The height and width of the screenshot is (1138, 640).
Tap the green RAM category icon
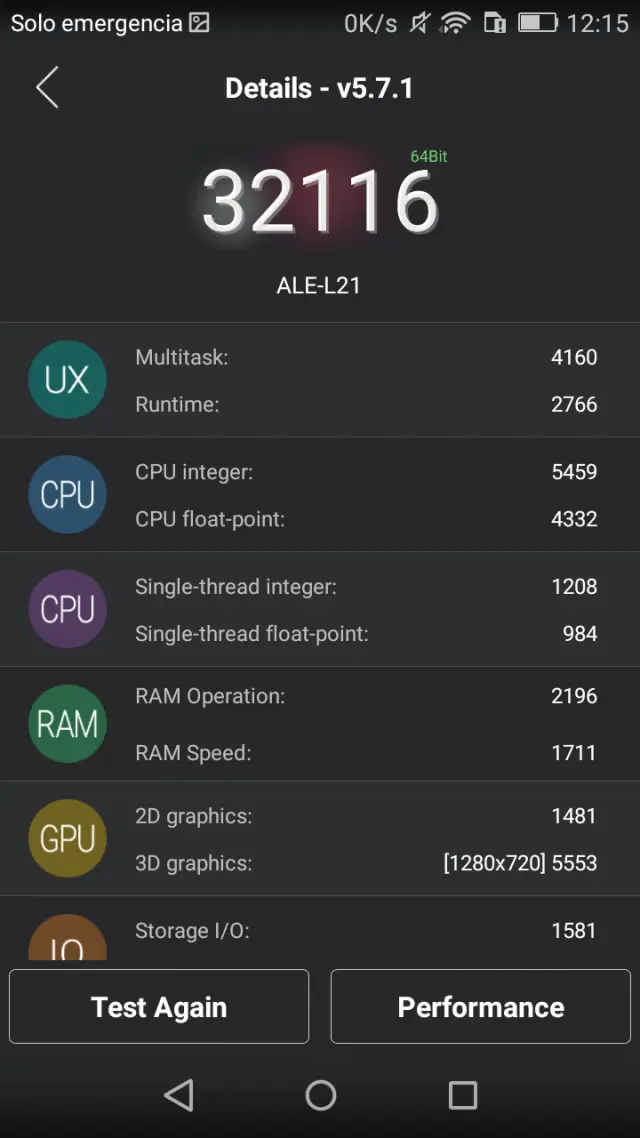point(67,724)
